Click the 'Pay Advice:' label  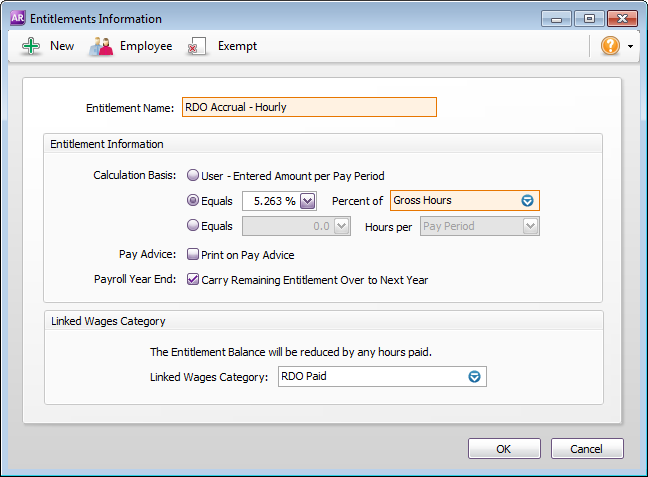pyautogui.click(x=148, y=254)
